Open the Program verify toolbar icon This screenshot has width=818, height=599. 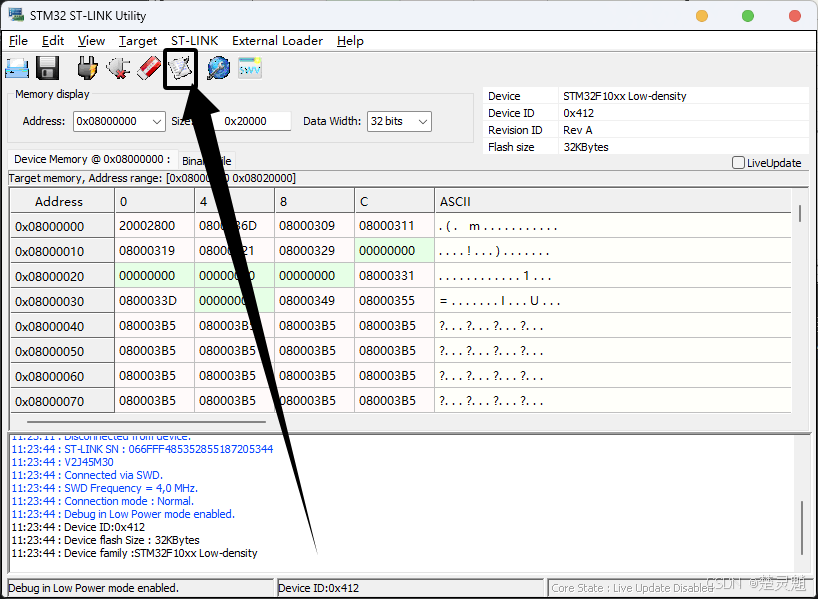click(x=181, y=68)
